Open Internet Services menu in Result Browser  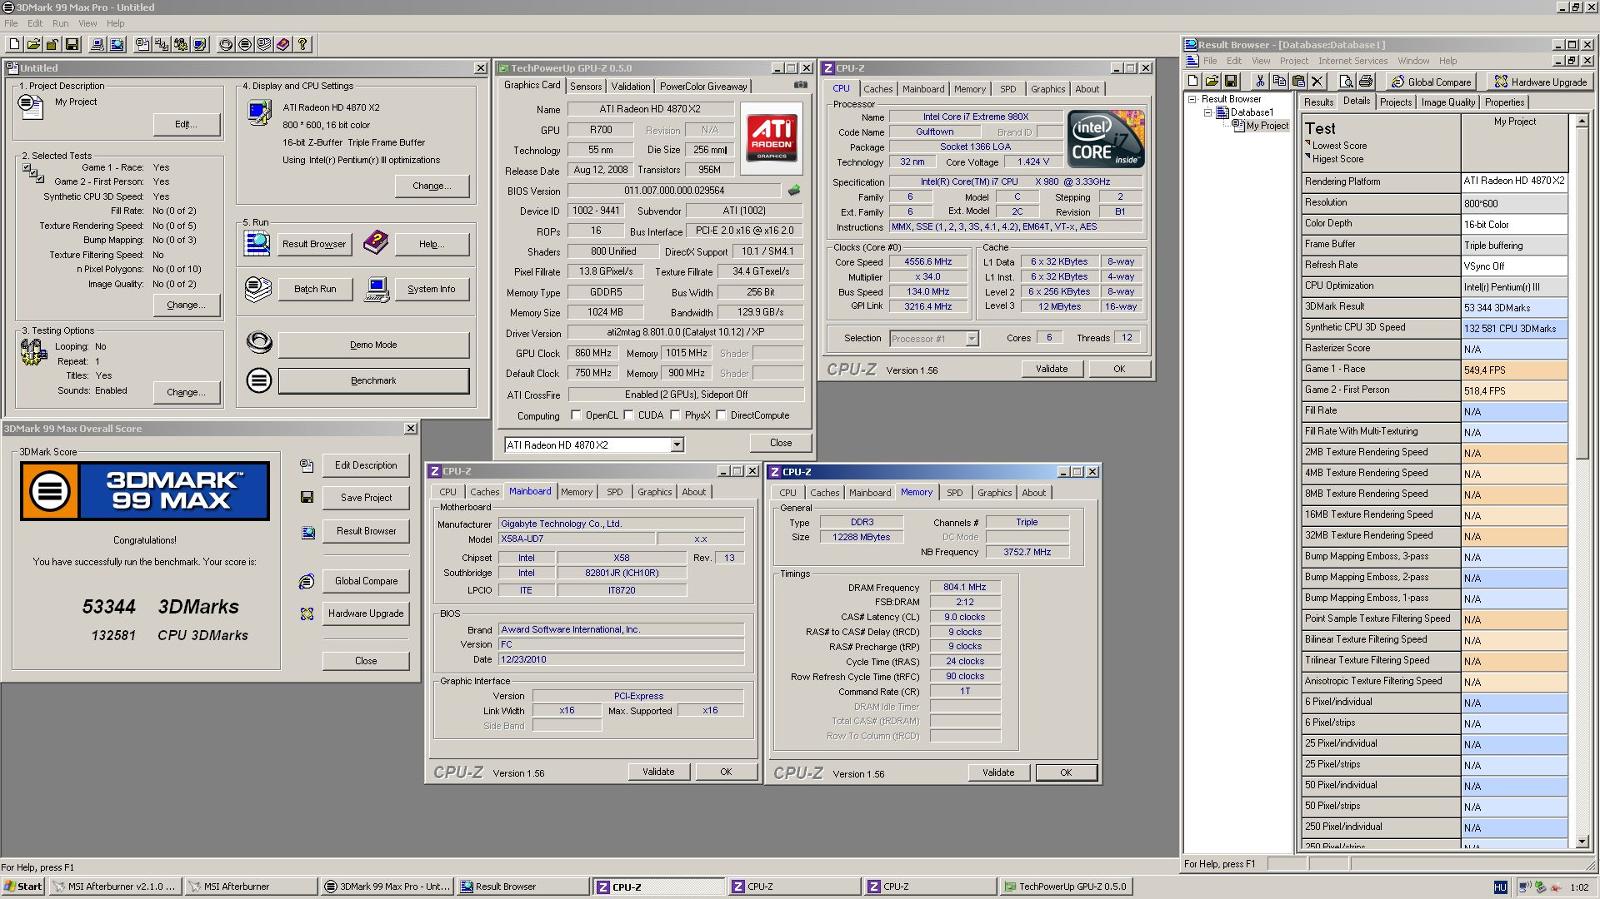tap(1352, 61)
